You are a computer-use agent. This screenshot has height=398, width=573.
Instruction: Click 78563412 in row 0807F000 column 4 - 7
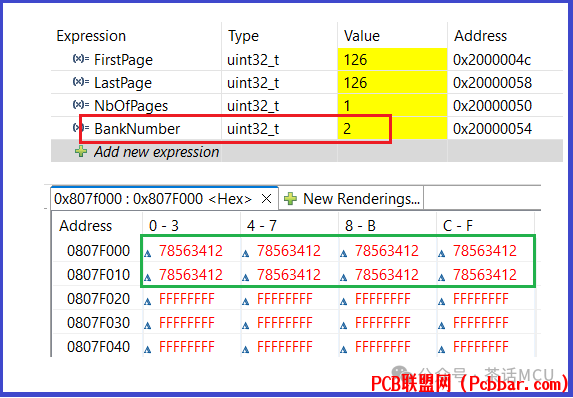coord(289,251)
